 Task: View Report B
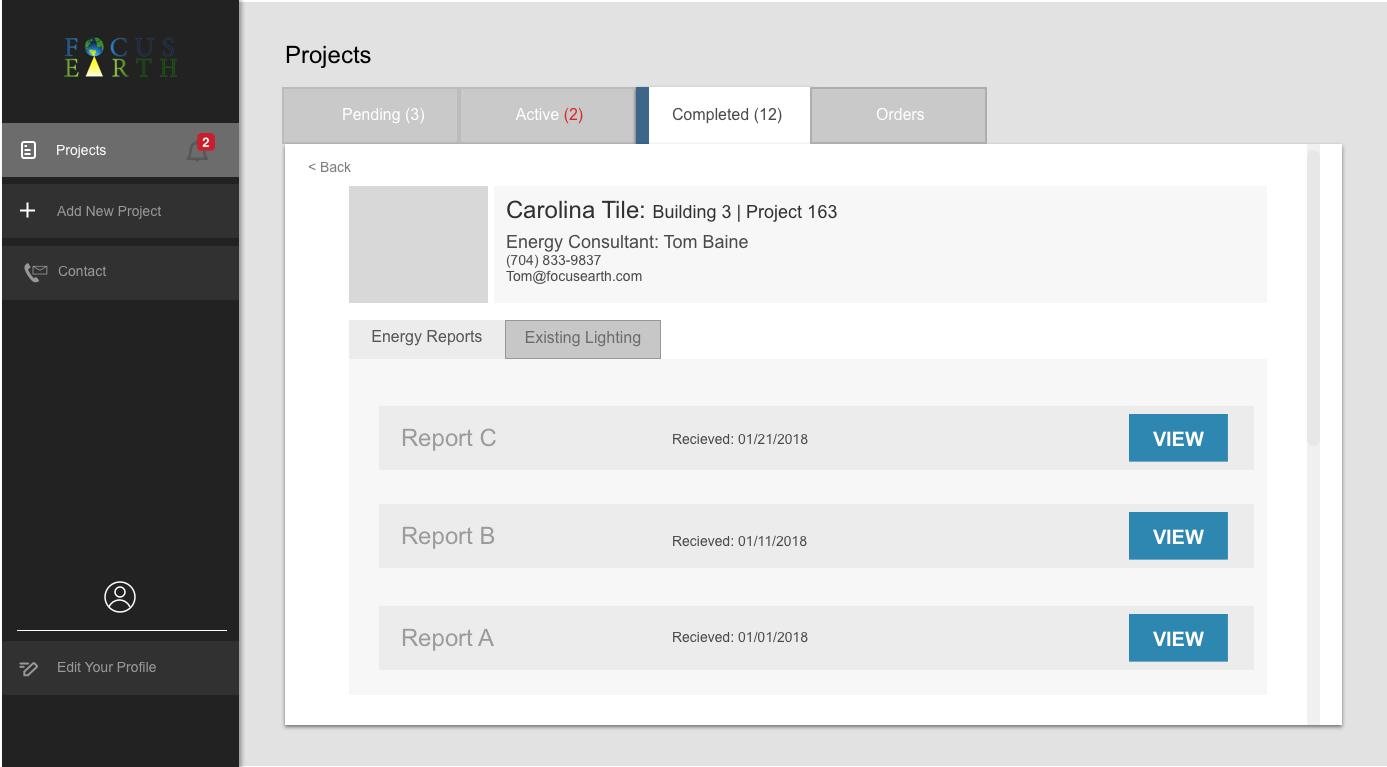(1178, 536)
